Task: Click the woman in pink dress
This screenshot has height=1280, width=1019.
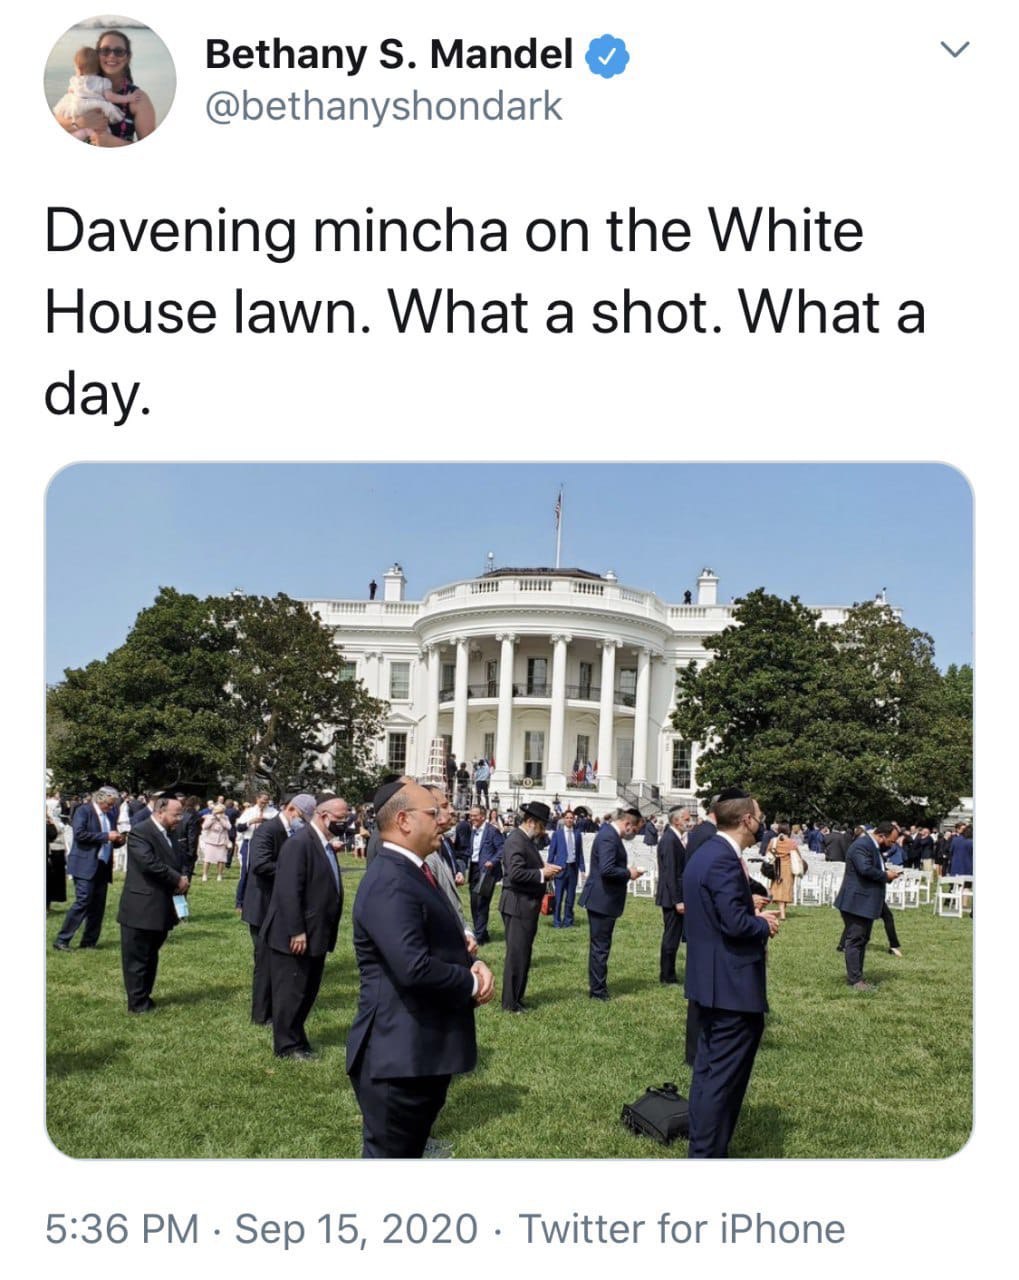Action: 215,838
